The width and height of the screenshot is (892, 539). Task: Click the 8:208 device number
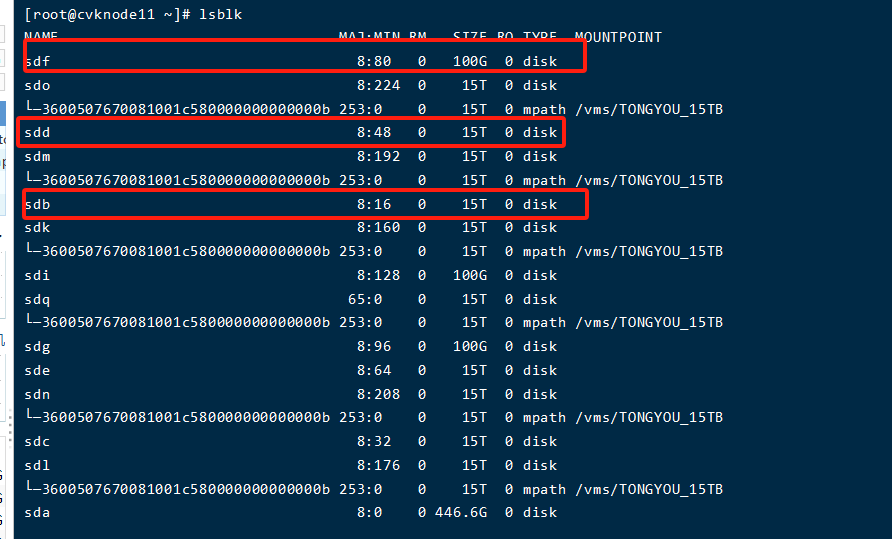click(378, 394)
